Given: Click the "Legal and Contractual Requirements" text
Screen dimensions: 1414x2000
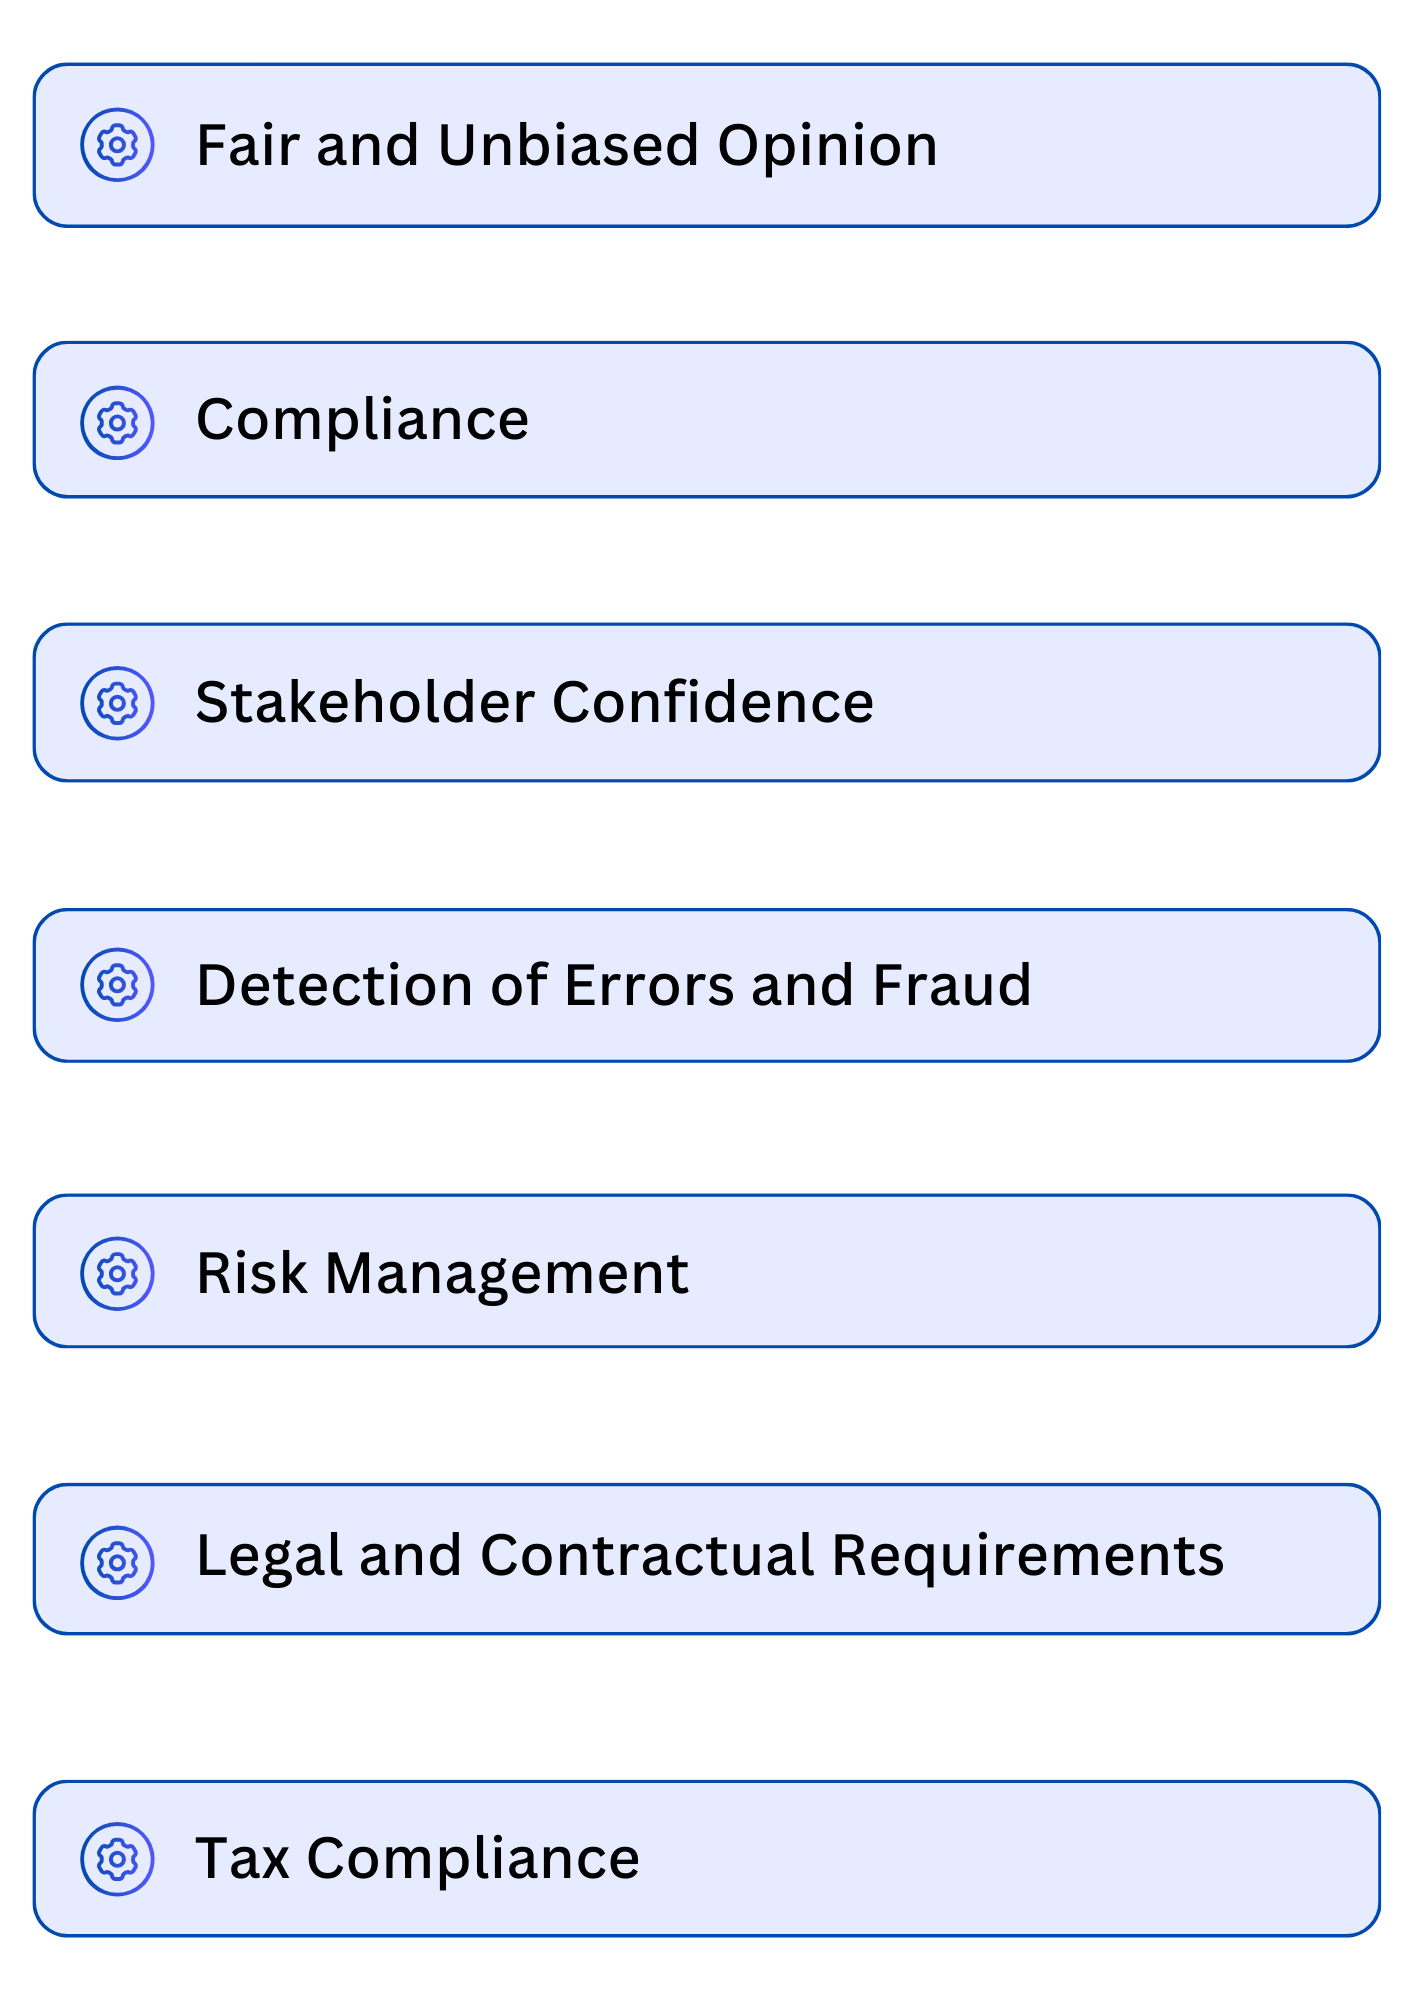Looking at the screenshot, I should click(709, 1556).
